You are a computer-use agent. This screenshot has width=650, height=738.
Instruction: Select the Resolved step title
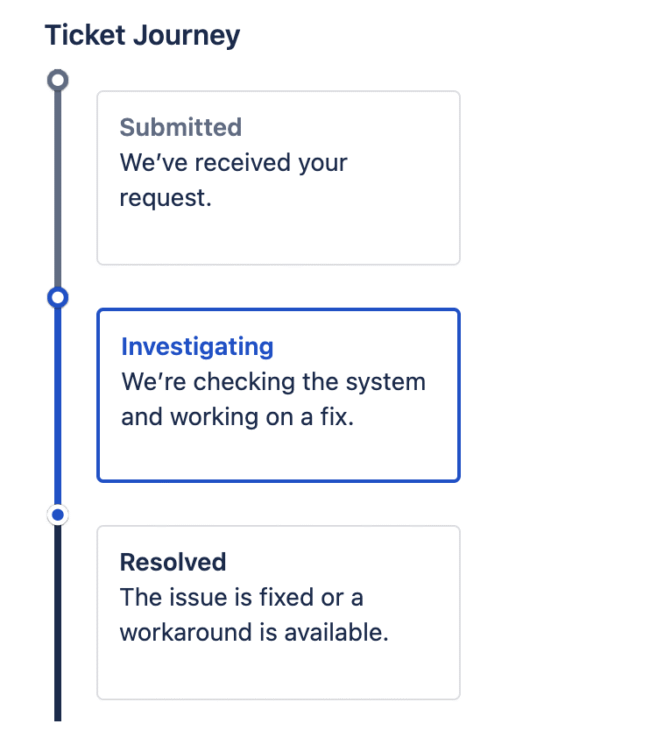[x=173, y=562]
